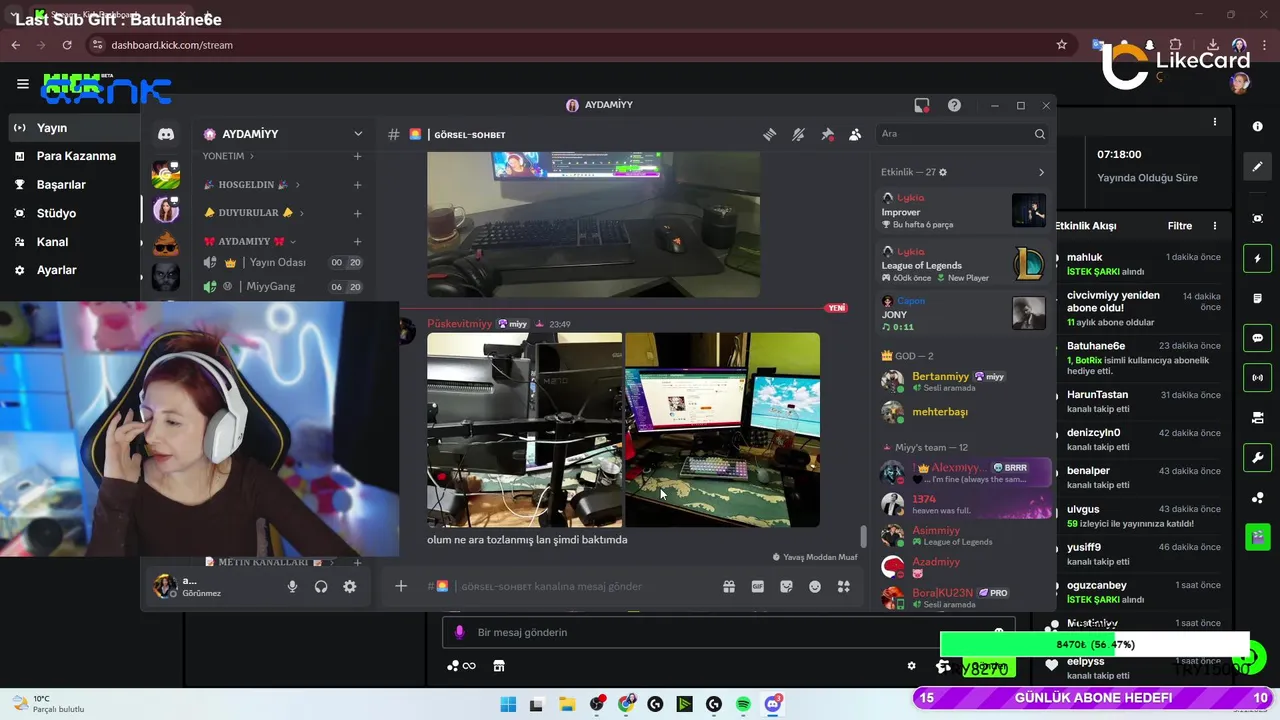Open right monitor setup photo from Püskevitmiyy
Screen dimensions: 1280x720
tap(722, 430)
